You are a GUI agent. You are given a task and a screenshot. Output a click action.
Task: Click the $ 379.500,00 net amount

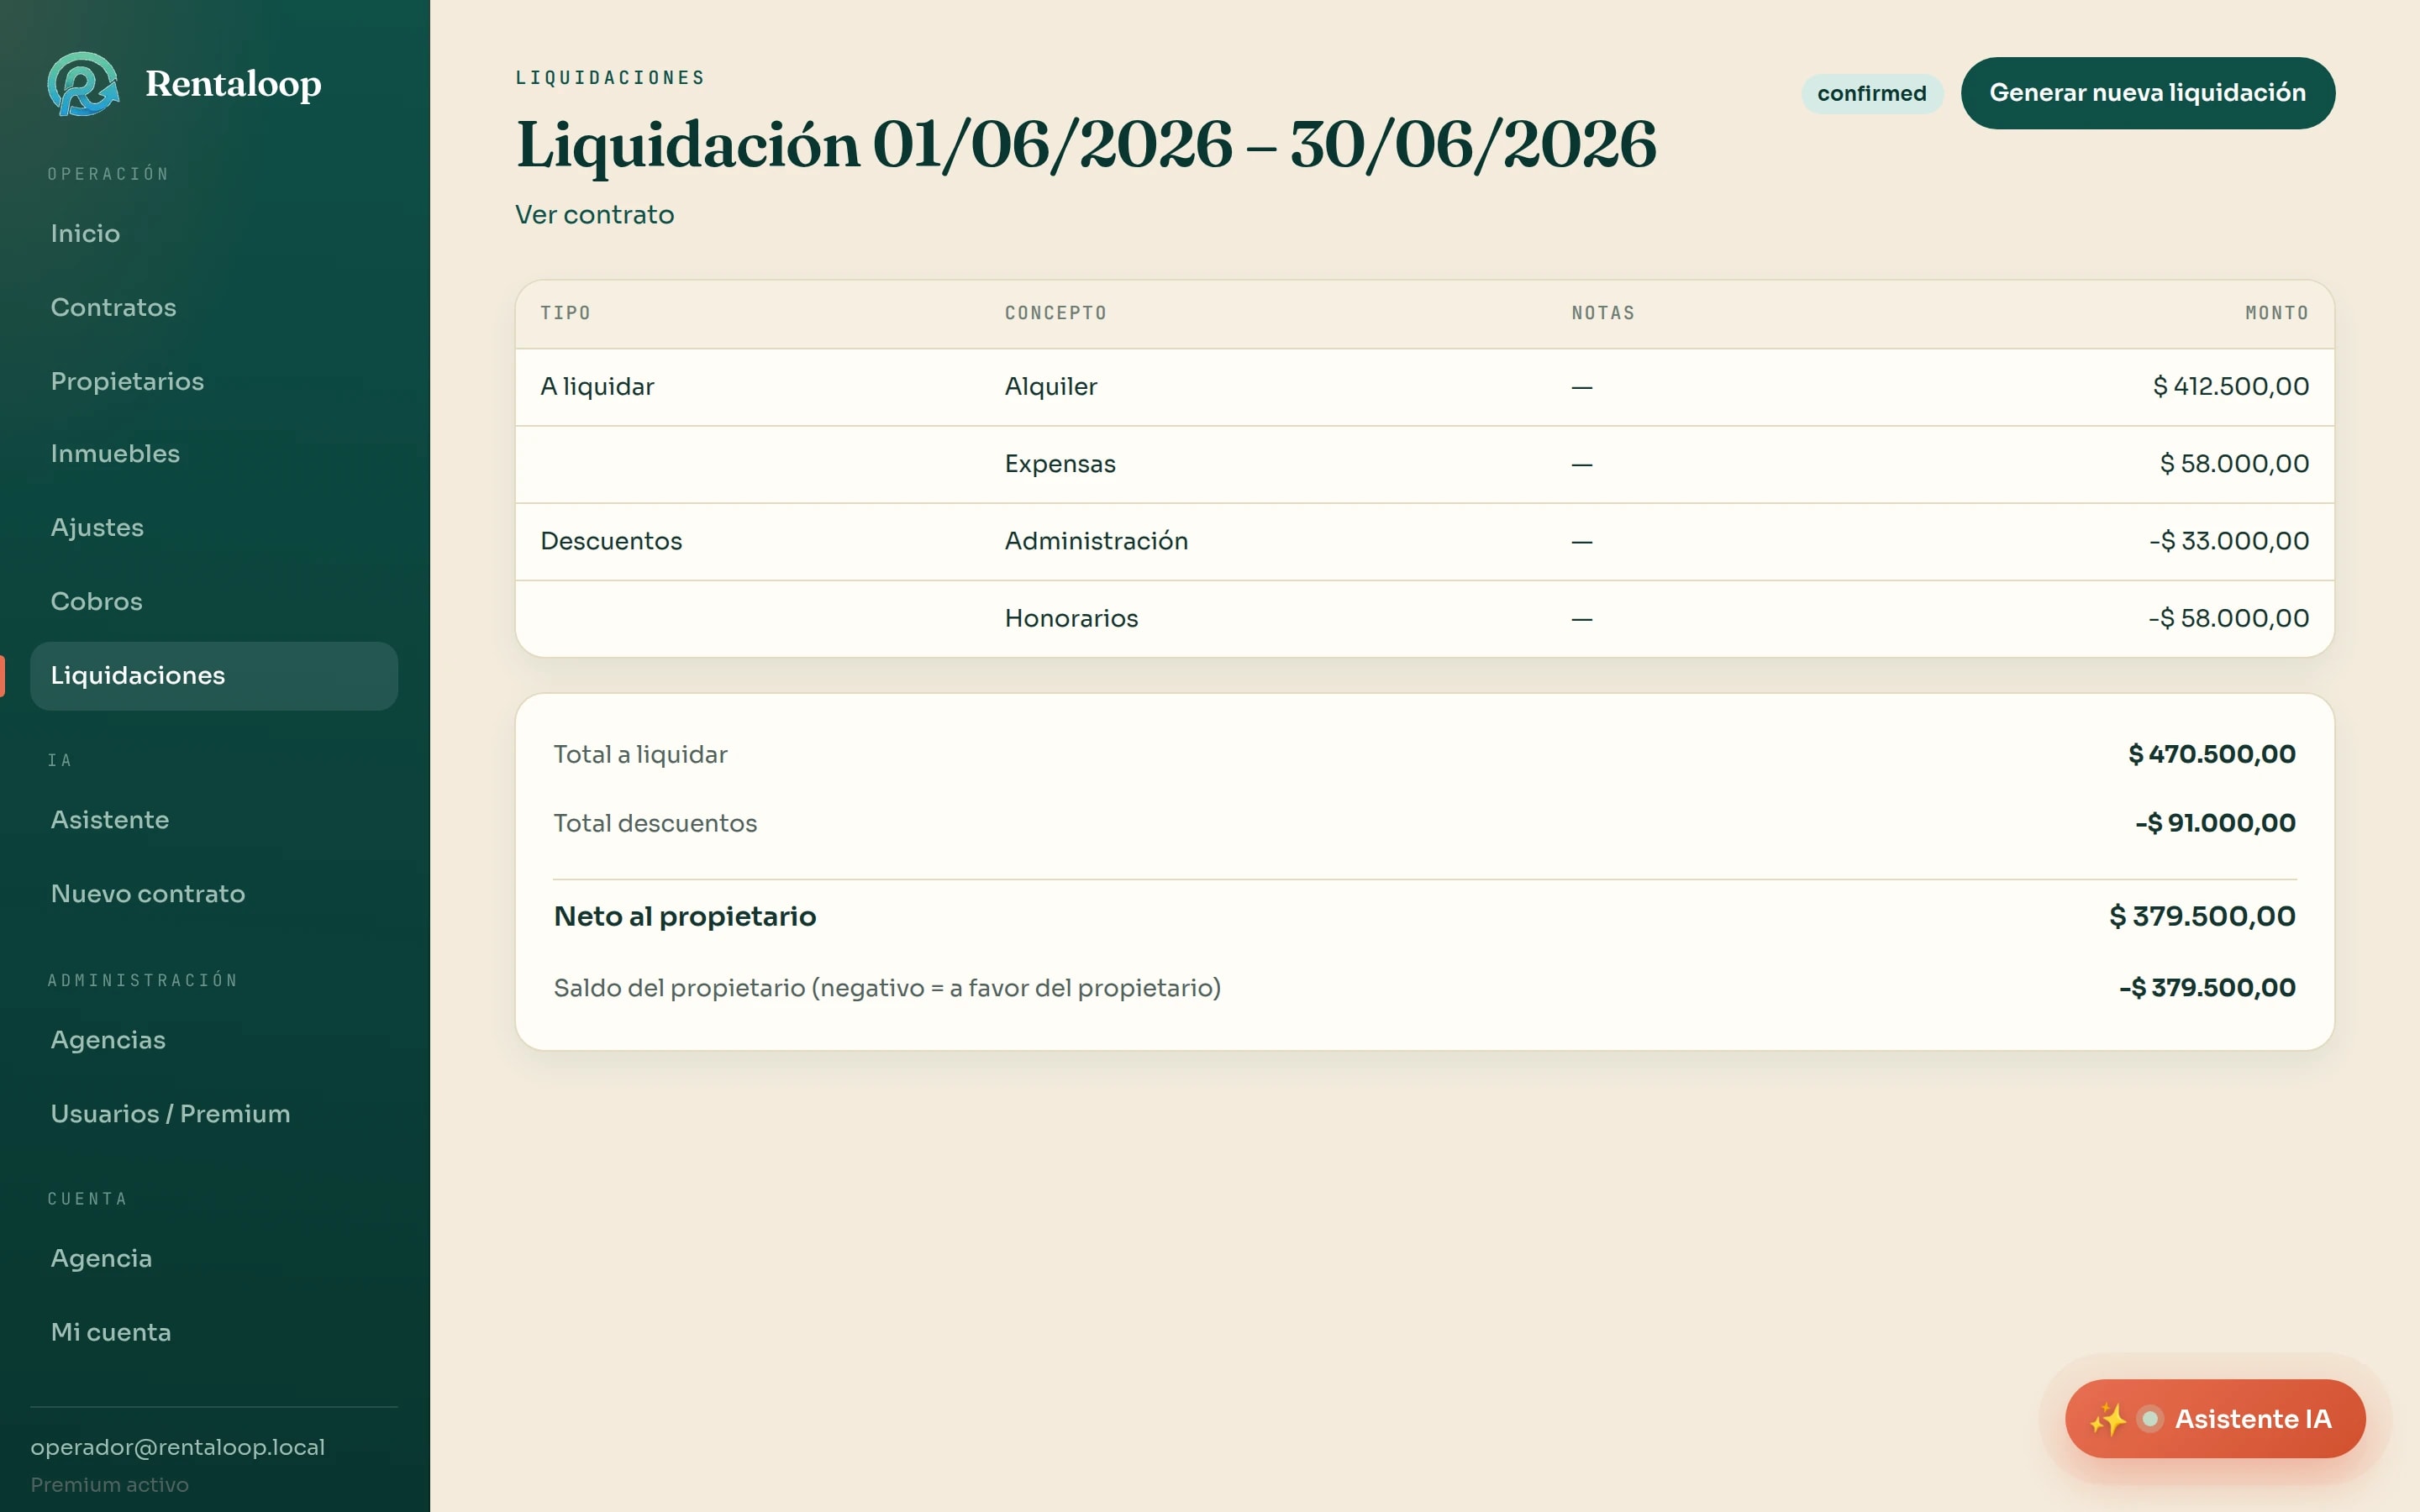click(x=2202, y=916)
